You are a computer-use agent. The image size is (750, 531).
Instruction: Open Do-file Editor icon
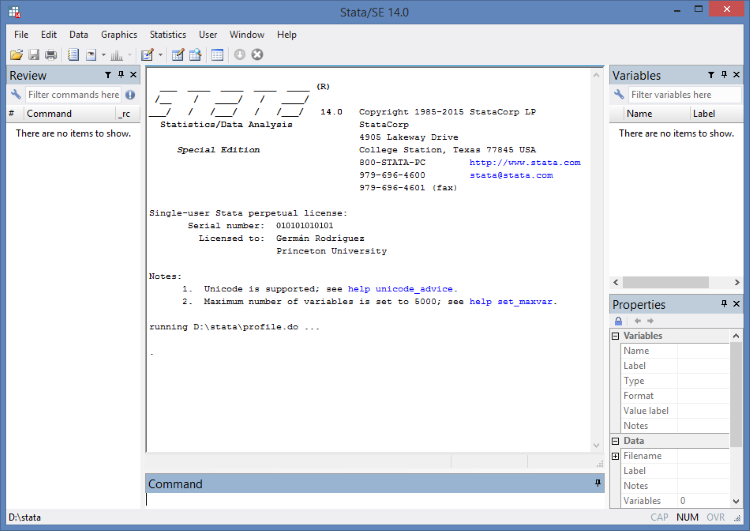[147, 55]
